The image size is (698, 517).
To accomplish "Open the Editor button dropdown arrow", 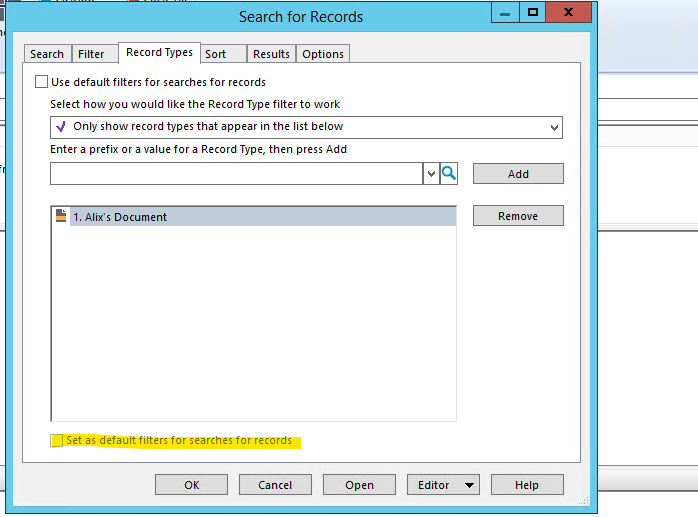I will click(x=469, y=485).
